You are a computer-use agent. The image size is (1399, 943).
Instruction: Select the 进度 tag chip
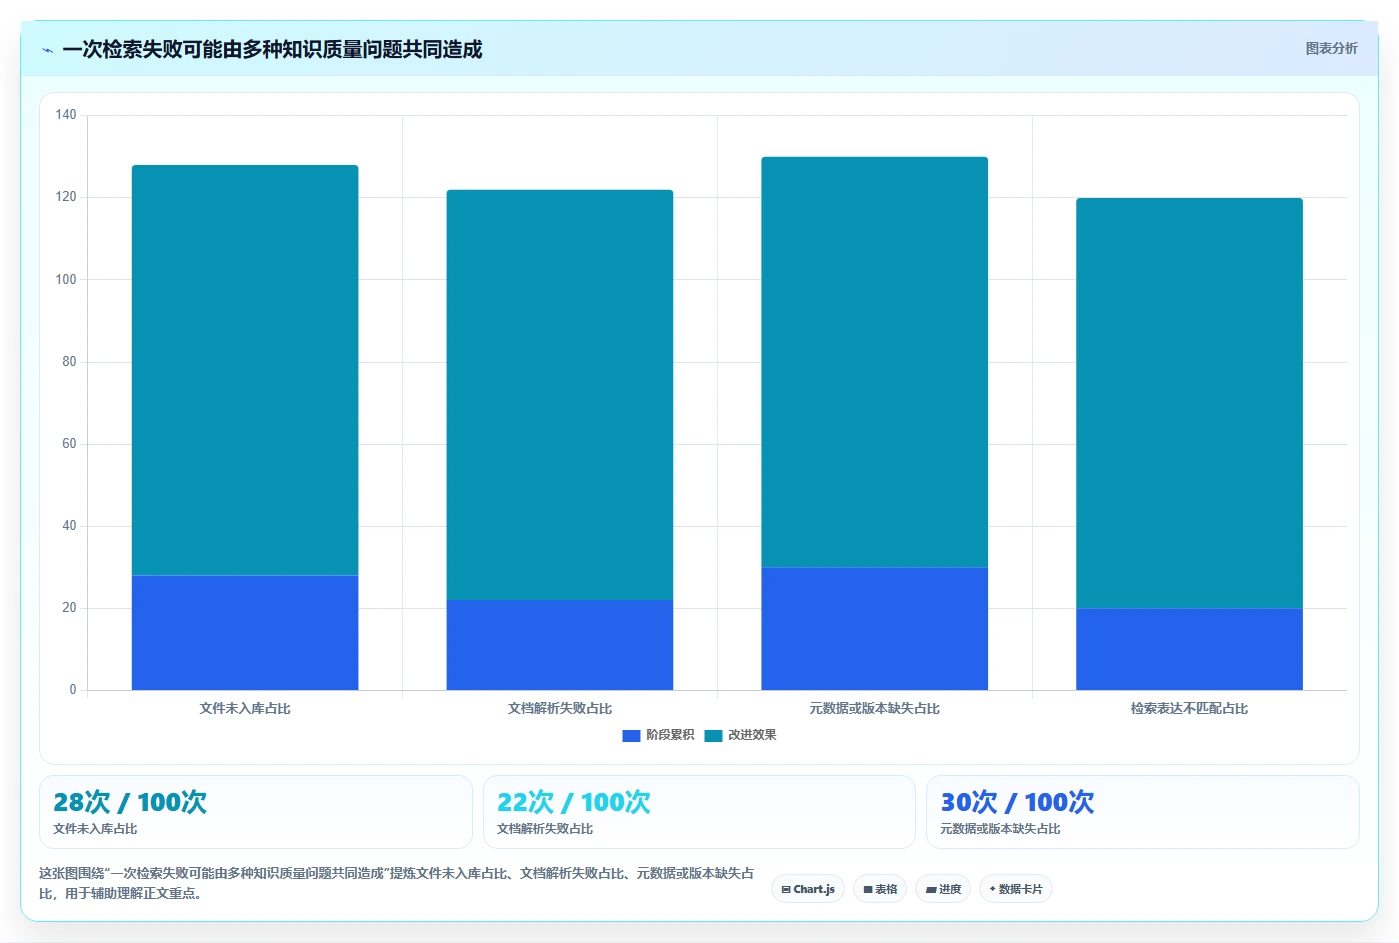click(x=943, y=889)
